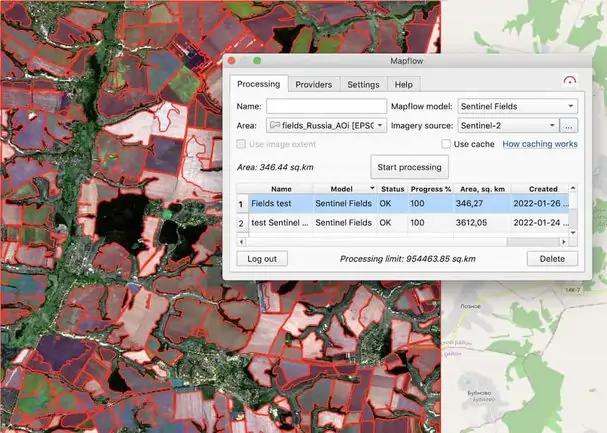Click the Progress % column header
This screenshot has width=607, height=433.
(430, 189)
